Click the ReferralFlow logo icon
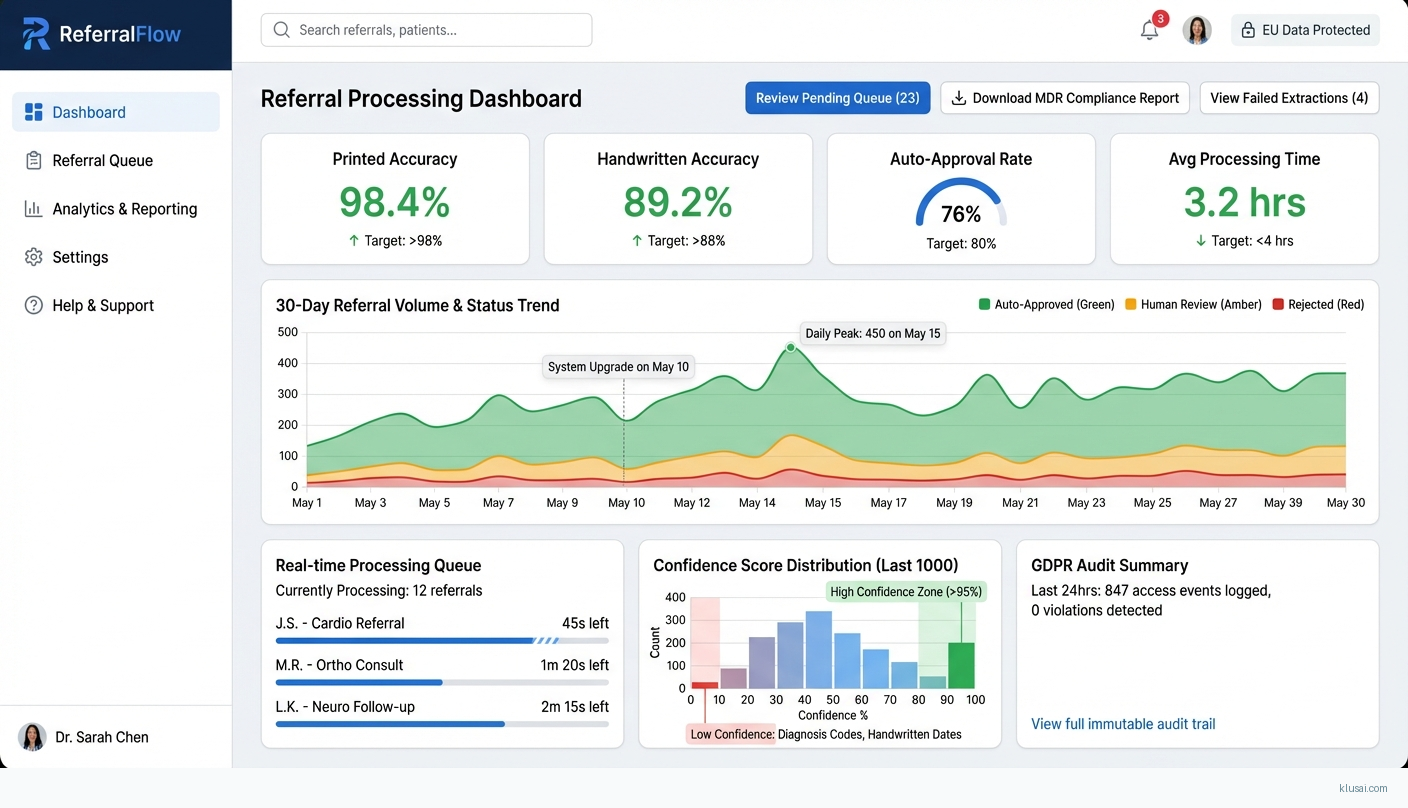 click(x=36, y=33)
